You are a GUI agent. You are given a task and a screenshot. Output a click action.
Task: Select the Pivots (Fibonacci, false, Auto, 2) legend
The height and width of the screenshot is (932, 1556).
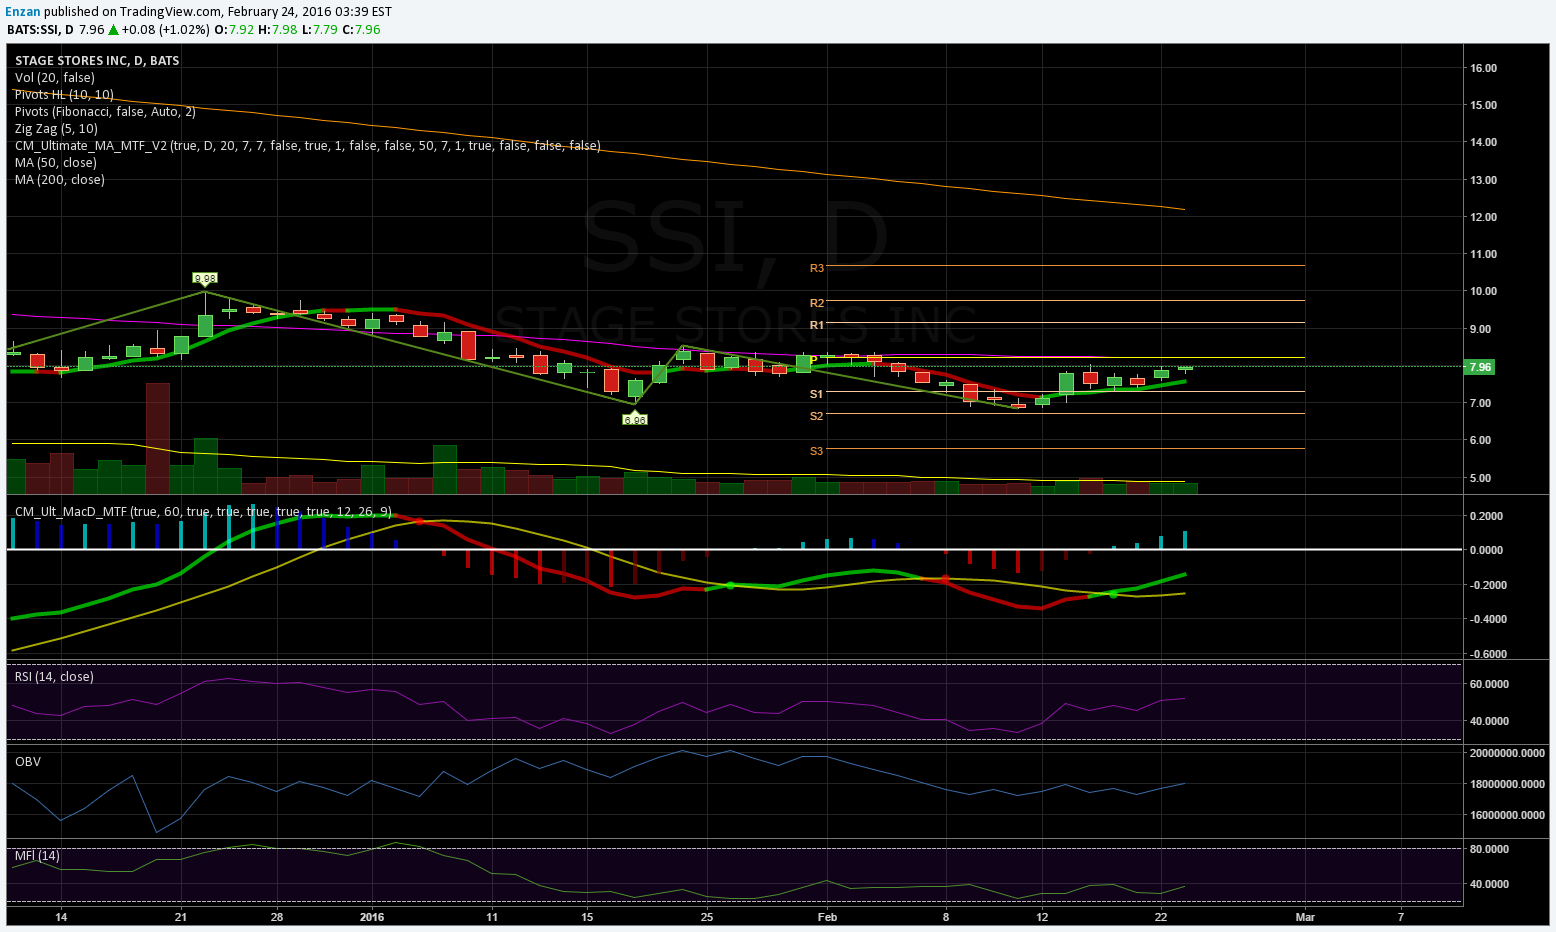pyautogui.click(x=105, y=112)
